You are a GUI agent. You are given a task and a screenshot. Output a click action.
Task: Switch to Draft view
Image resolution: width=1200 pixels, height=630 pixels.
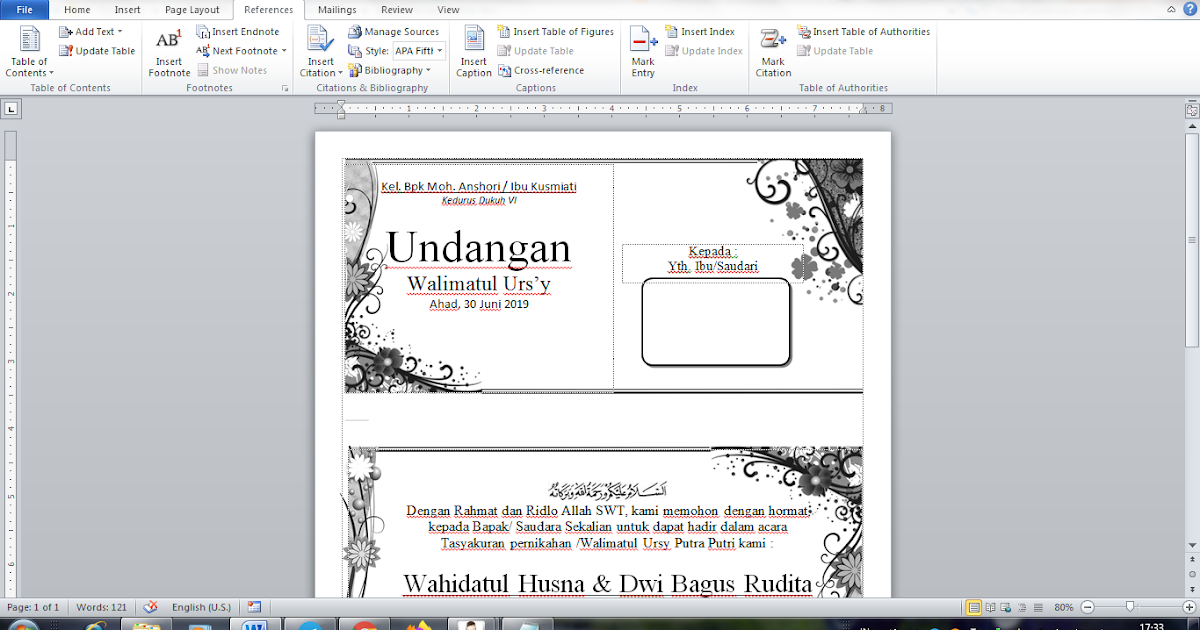(x=1036, y=607)
